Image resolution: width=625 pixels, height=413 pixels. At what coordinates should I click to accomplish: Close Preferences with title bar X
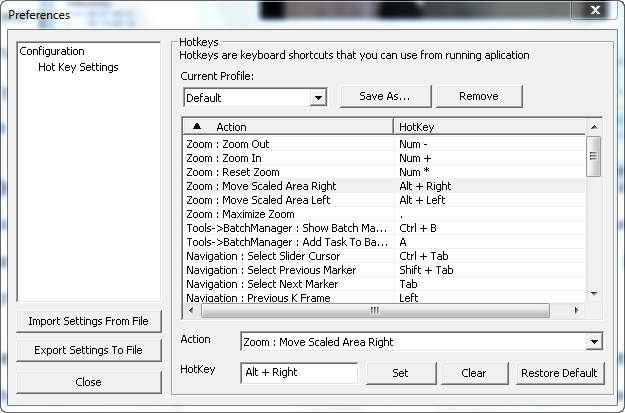pyautogui.click(x=596, y=10)
